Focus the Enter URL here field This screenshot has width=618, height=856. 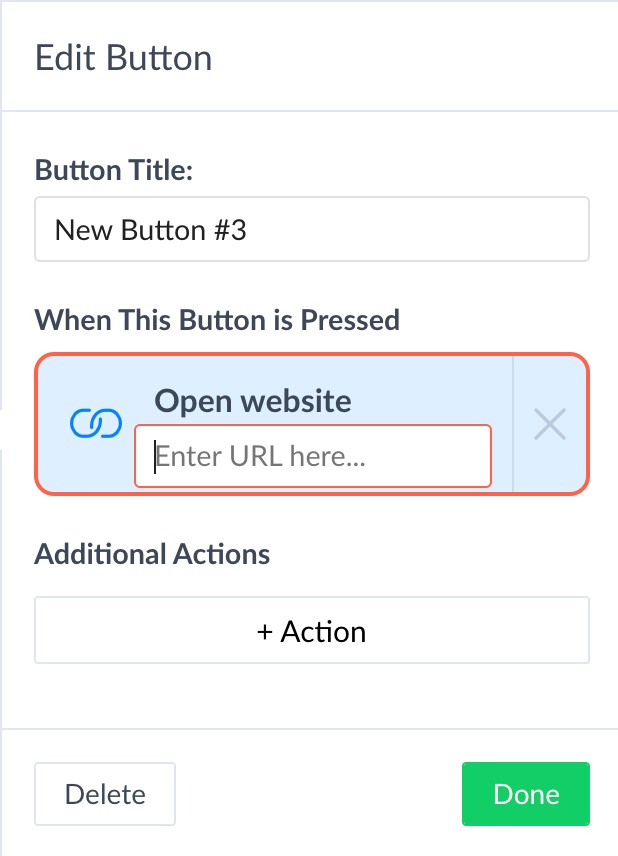(x=313, y=456)
